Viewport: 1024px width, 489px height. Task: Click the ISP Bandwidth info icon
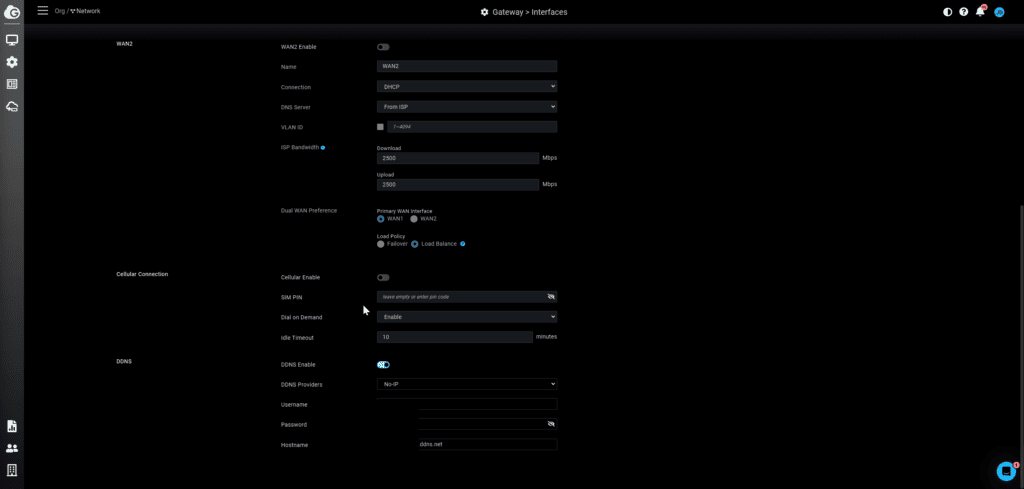[x=323, y=148]
